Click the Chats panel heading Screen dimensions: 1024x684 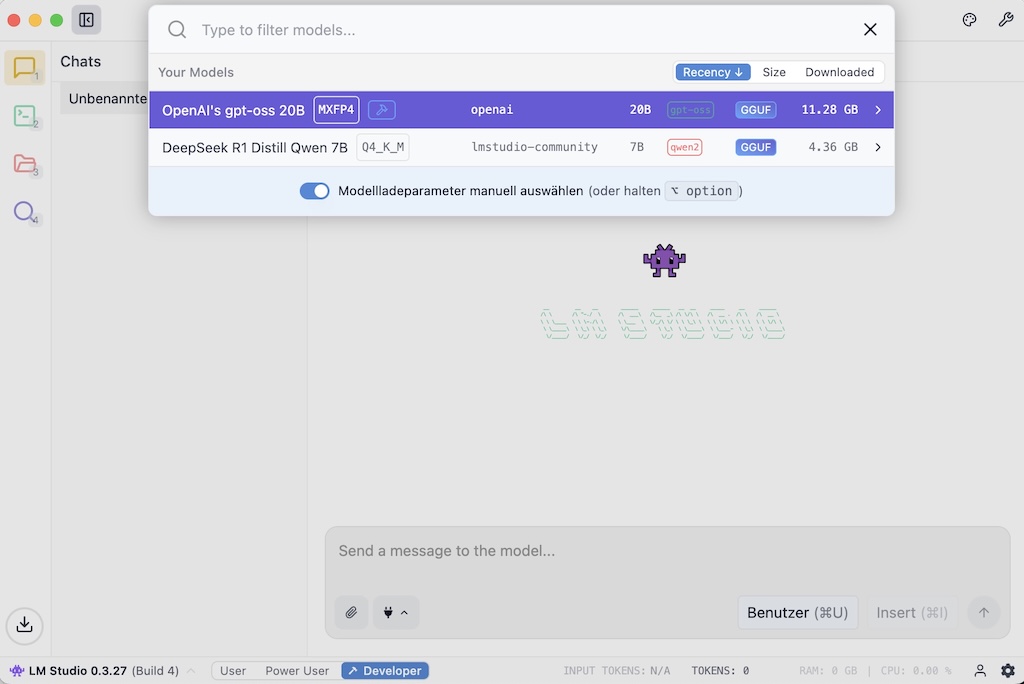pos(80,61)
